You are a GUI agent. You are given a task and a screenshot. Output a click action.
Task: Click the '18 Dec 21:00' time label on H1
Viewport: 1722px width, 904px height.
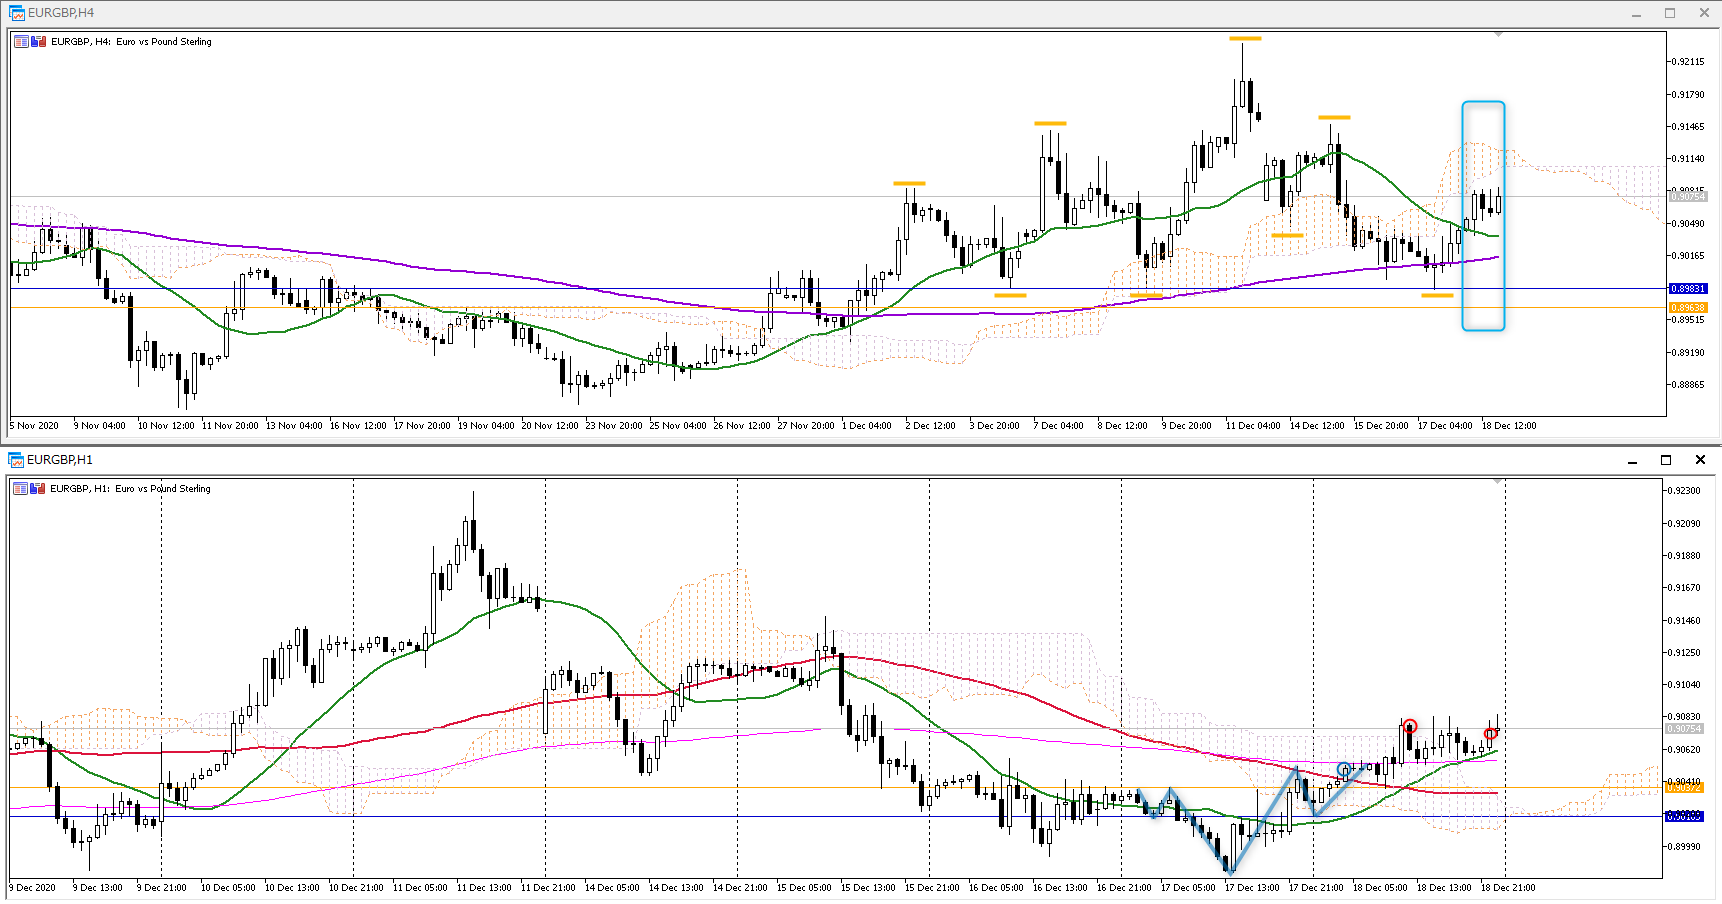[1508, 888]
